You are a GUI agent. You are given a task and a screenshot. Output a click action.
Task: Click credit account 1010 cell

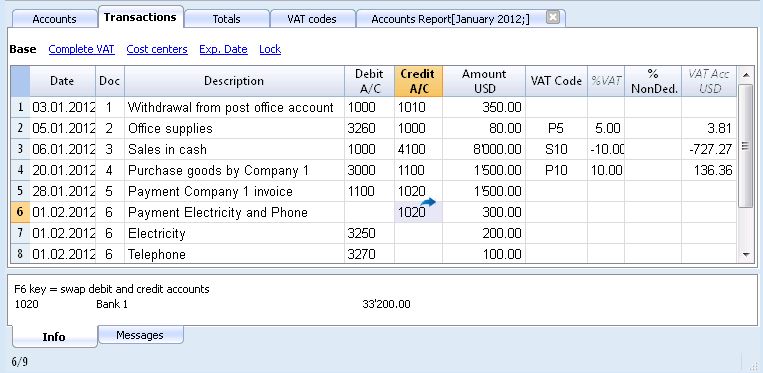418,107
